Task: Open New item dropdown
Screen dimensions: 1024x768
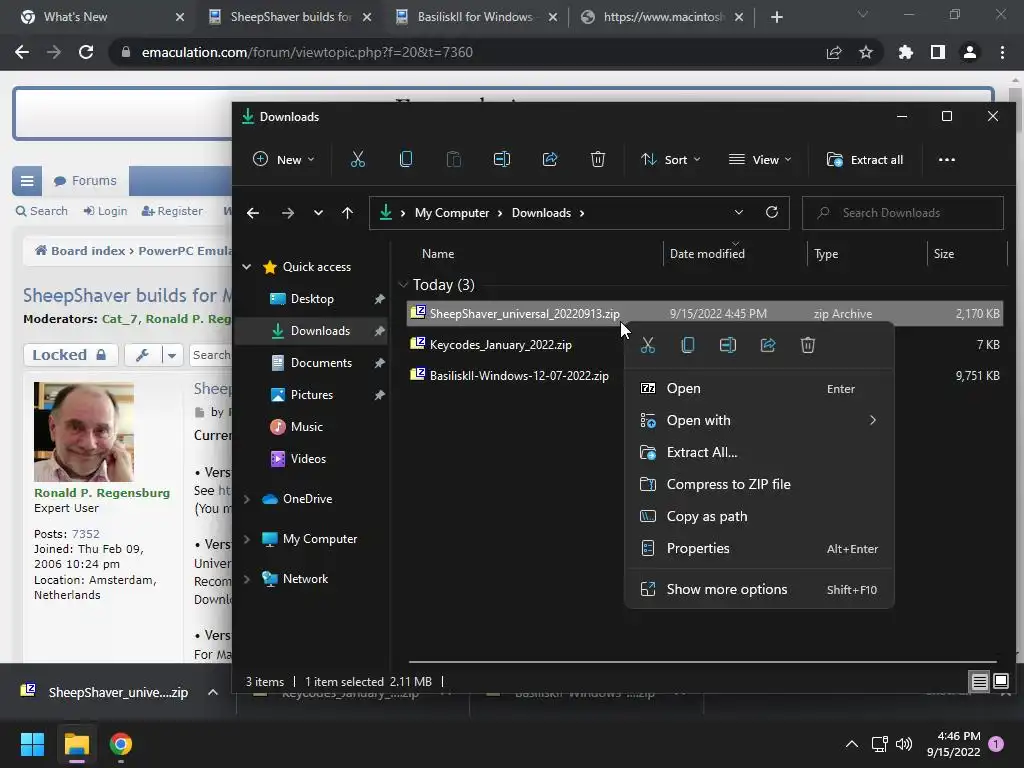Action: point(284,159)
